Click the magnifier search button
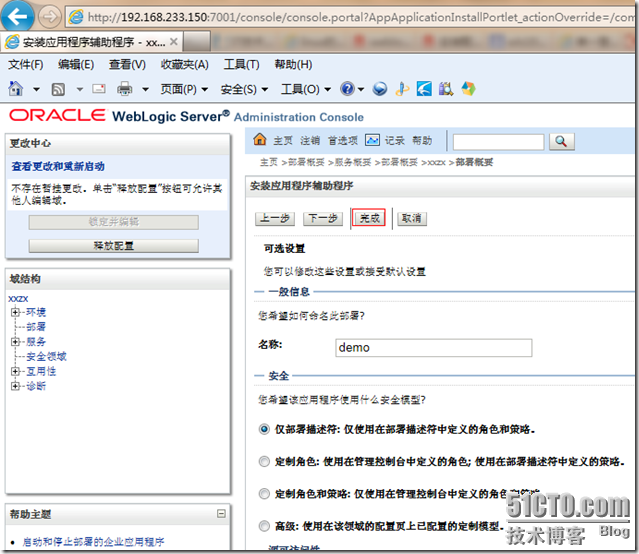The height and width of the screenshot is (554, 639). pos(561,141)
